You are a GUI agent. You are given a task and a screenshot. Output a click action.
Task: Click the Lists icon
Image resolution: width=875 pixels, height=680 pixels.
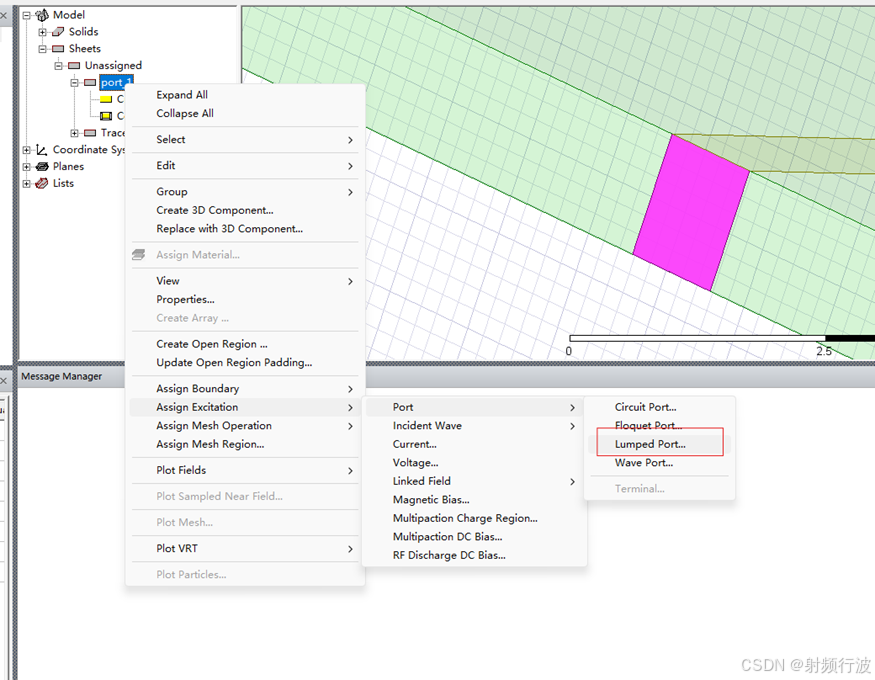(x=42, y=183)
